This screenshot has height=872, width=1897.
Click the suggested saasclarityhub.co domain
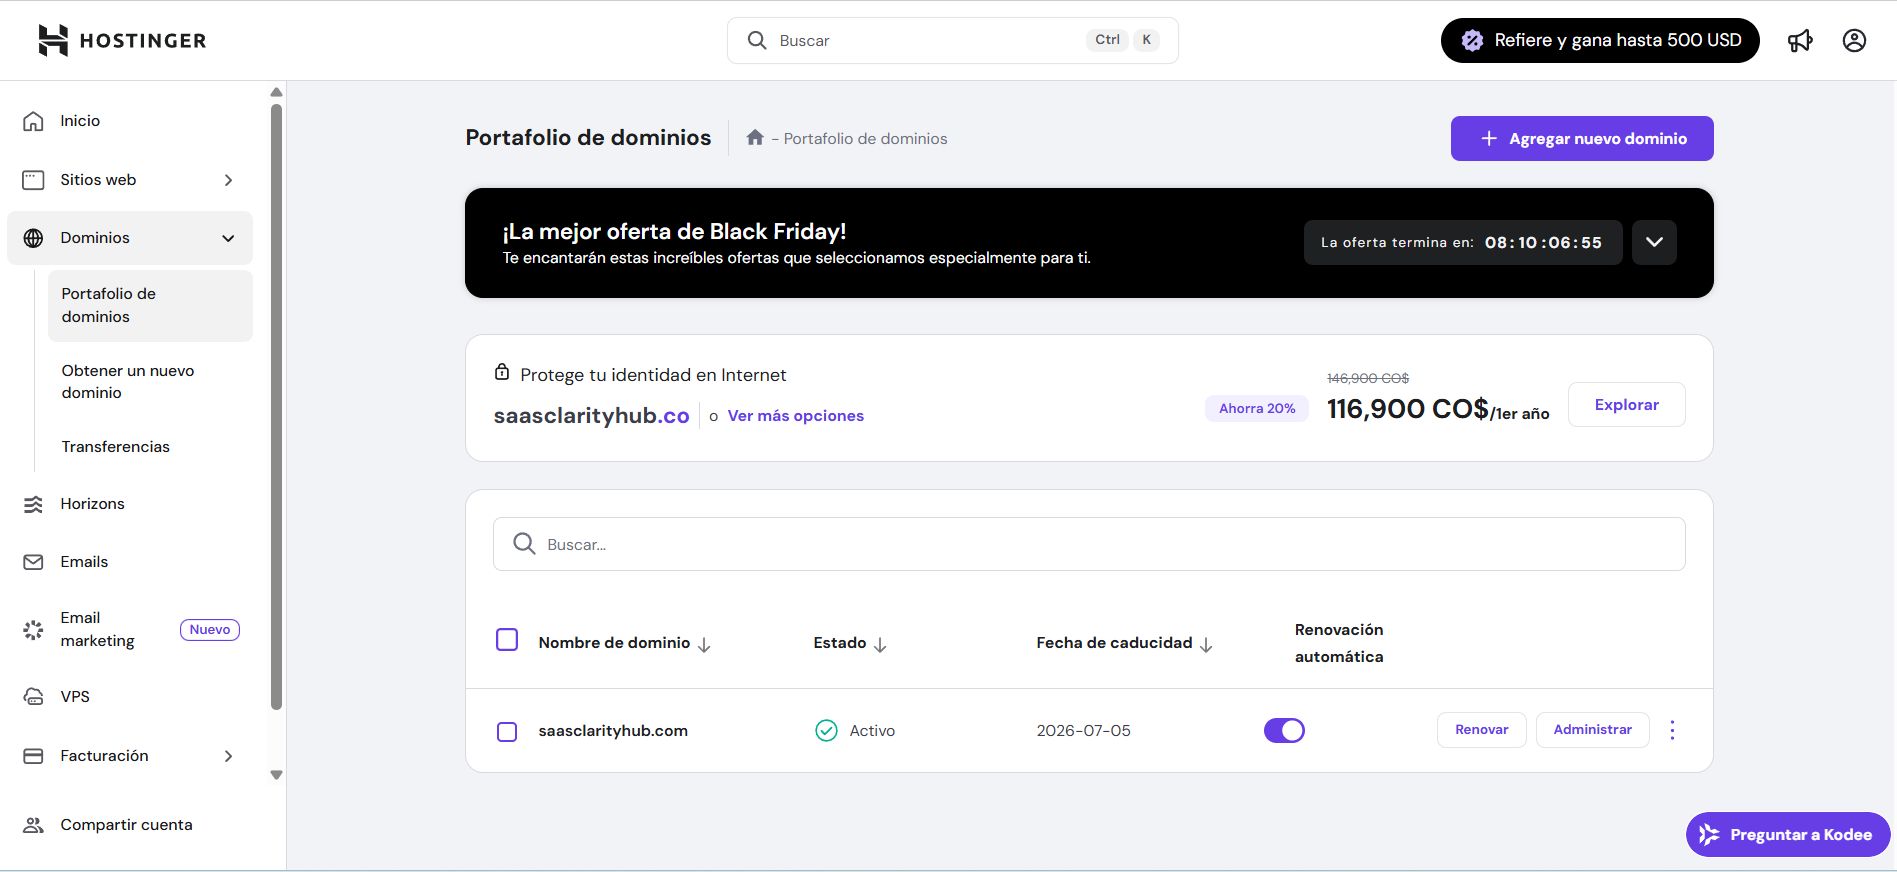591,416
